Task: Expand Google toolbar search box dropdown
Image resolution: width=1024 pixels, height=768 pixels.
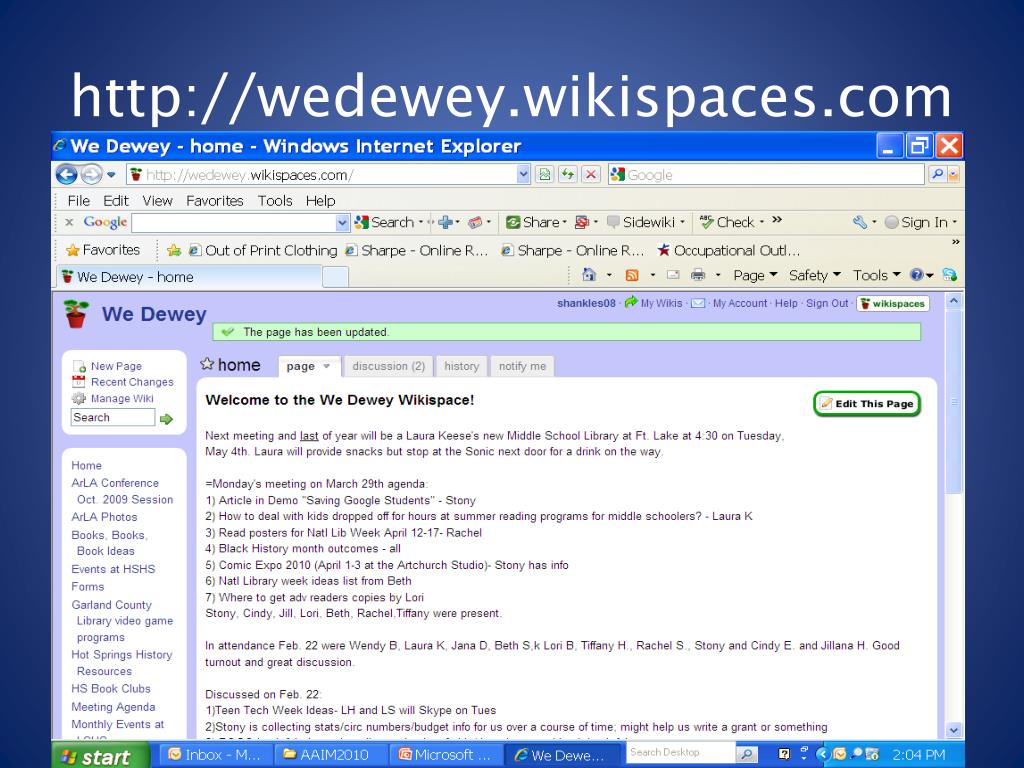Action: 342,223
